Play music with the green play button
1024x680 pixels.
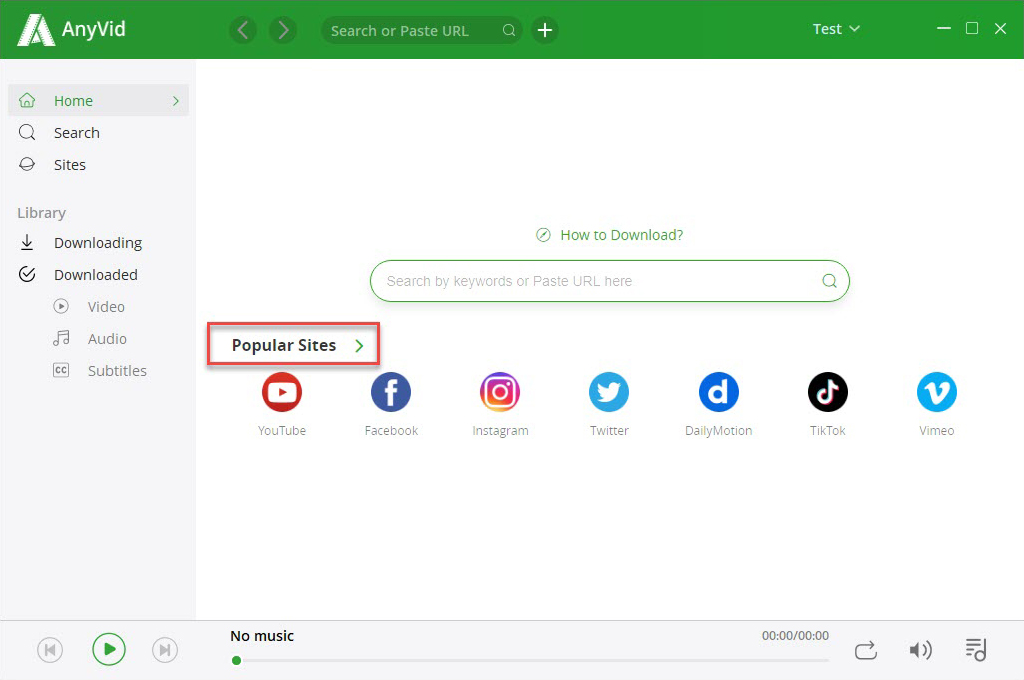pos(108,649)
